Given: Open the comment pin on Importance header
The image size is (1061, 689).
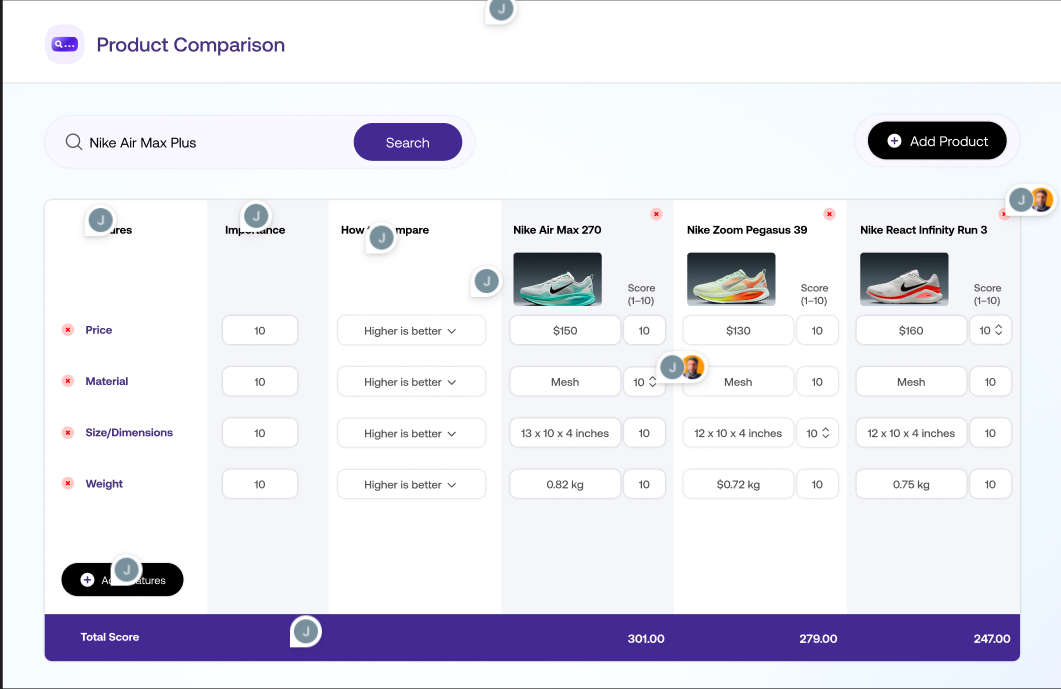Looking at the screenshot, I should [256, 217].
